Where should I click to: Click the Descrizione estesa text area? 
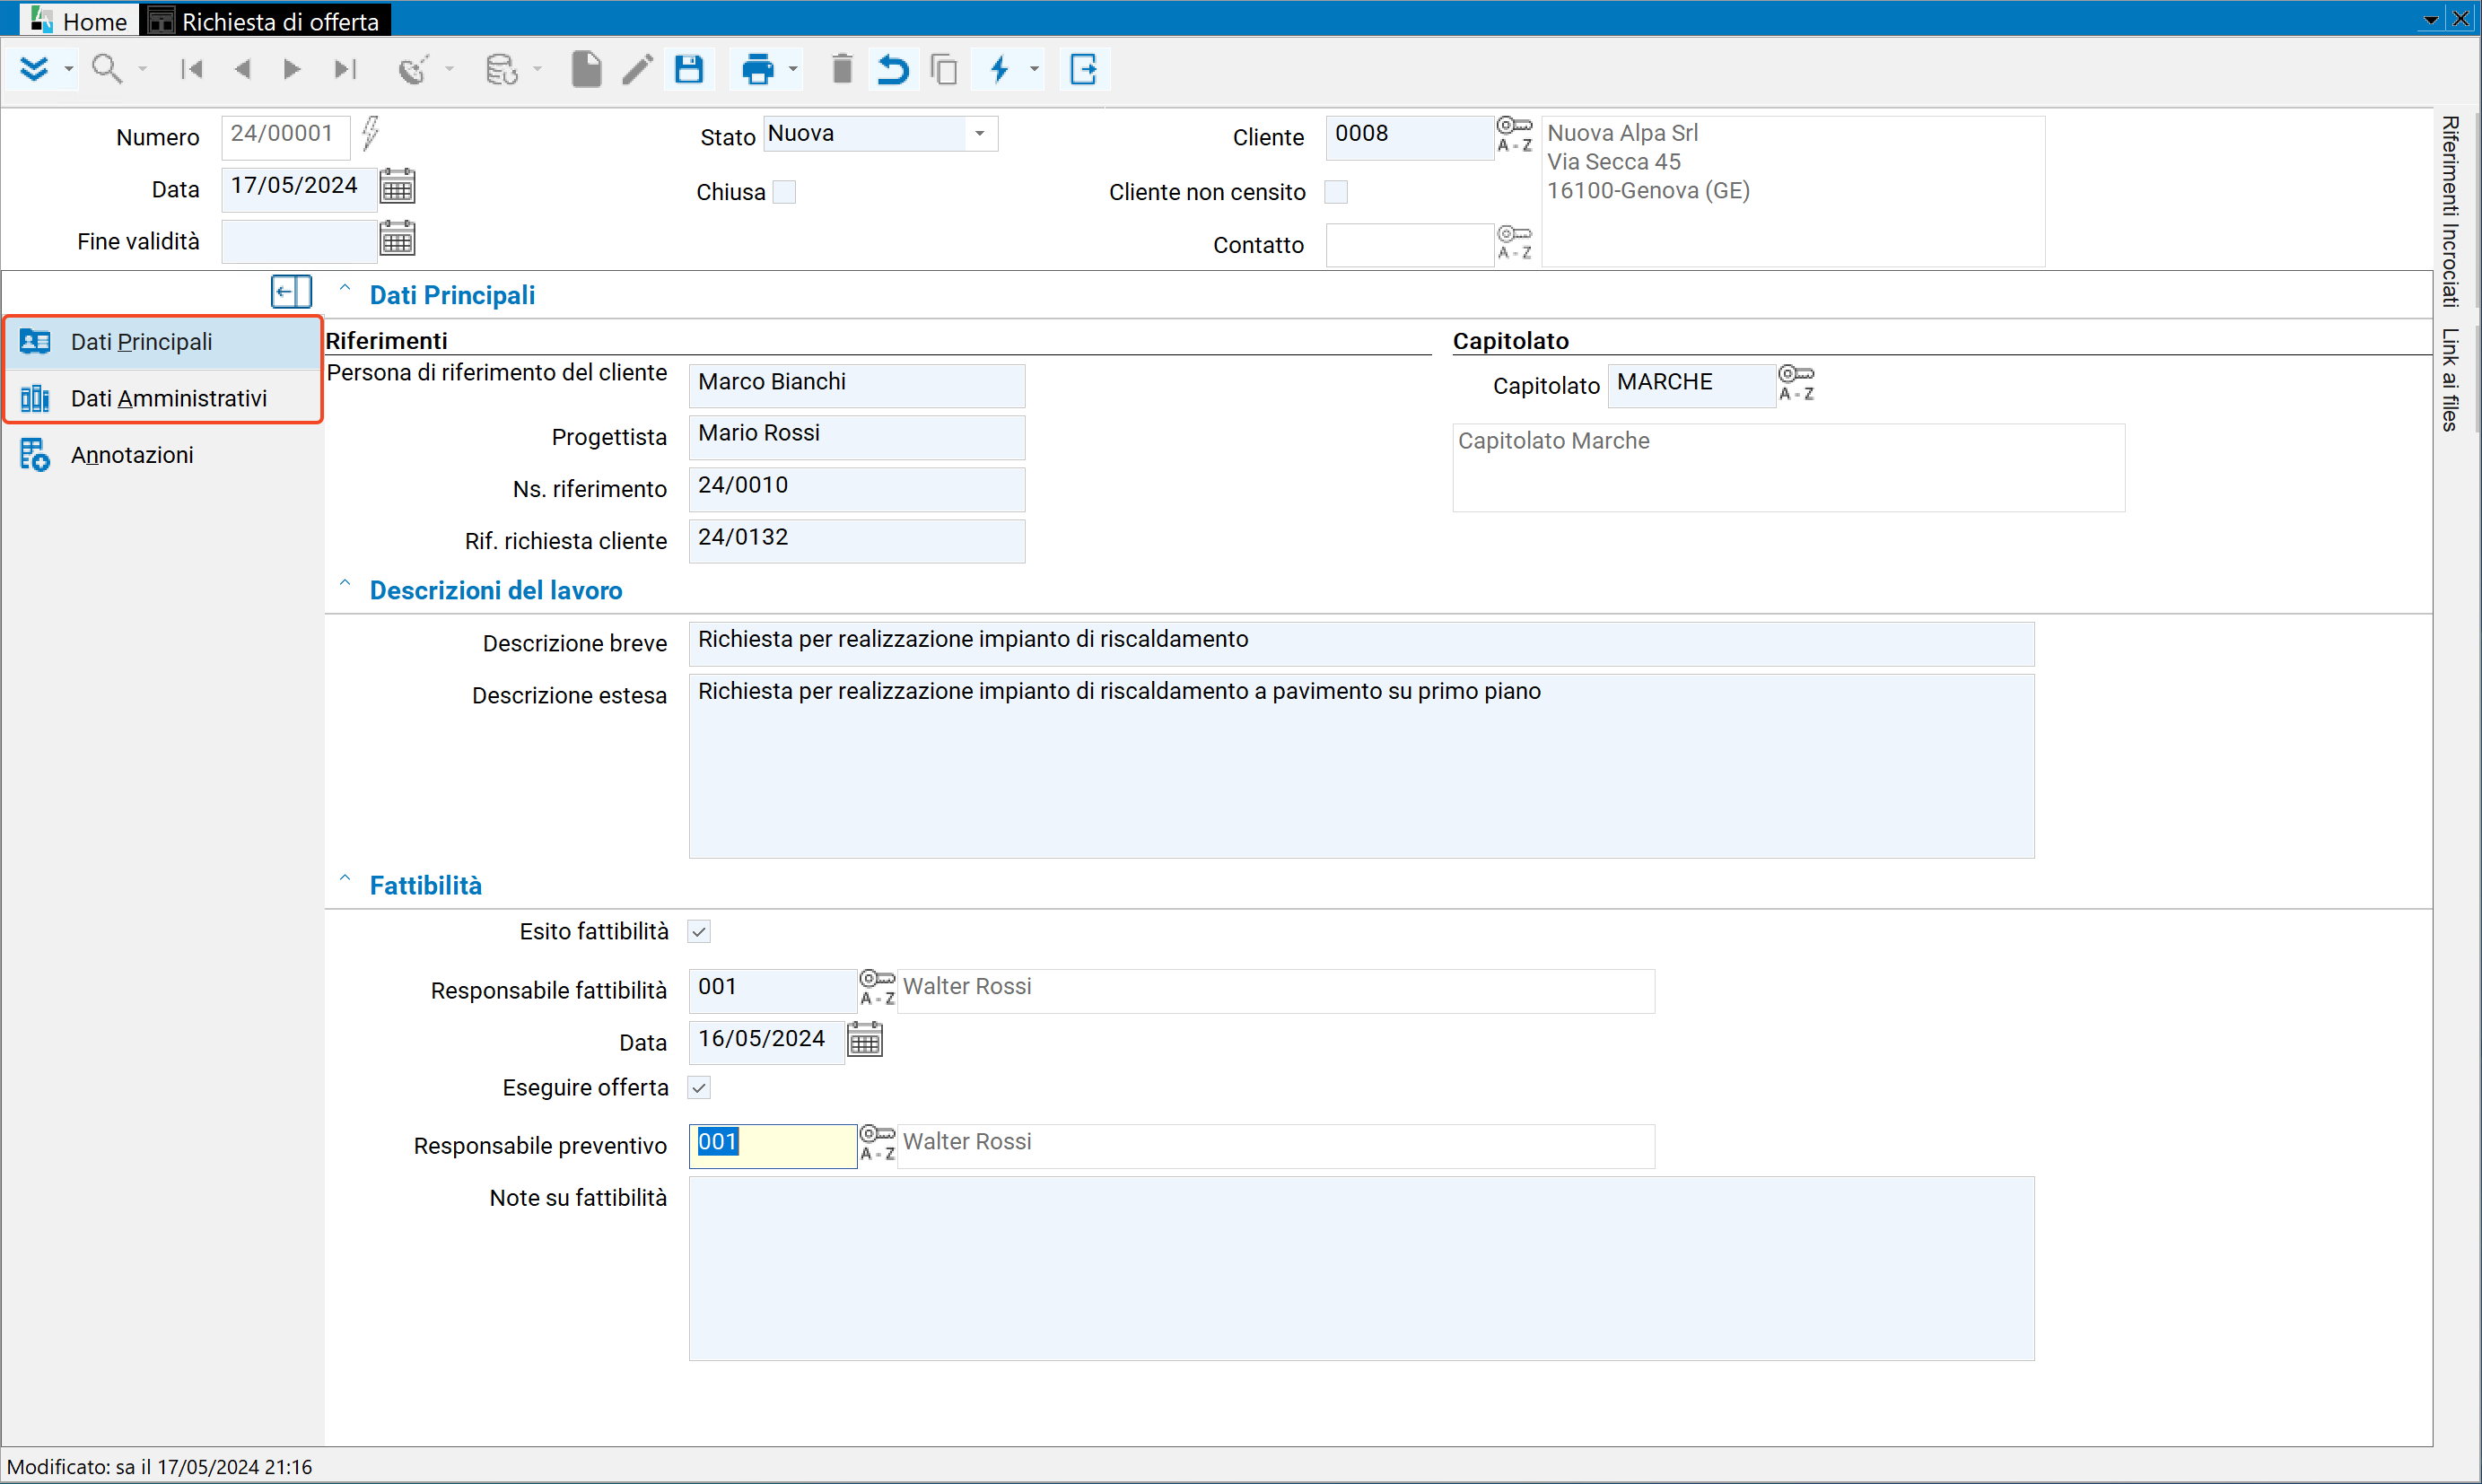pyautogui.click(x=1361, y=766)
